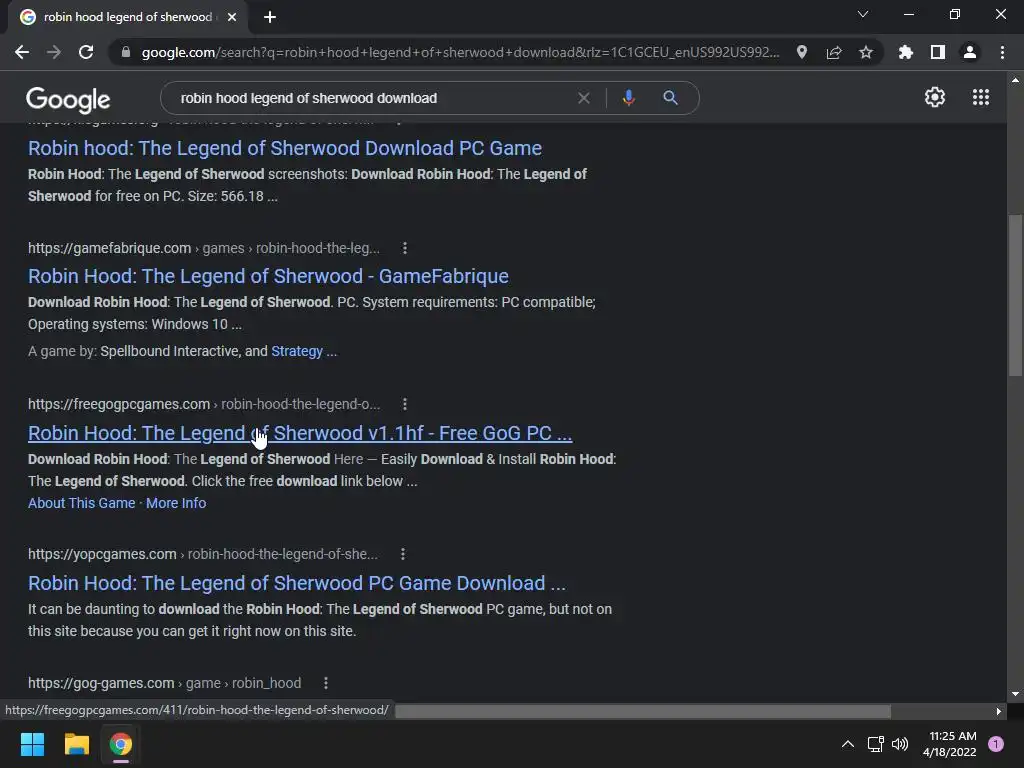Open the Chrome profile menu
The width and height of the screenshot is (1024, 768).
(x=970, y=52)
